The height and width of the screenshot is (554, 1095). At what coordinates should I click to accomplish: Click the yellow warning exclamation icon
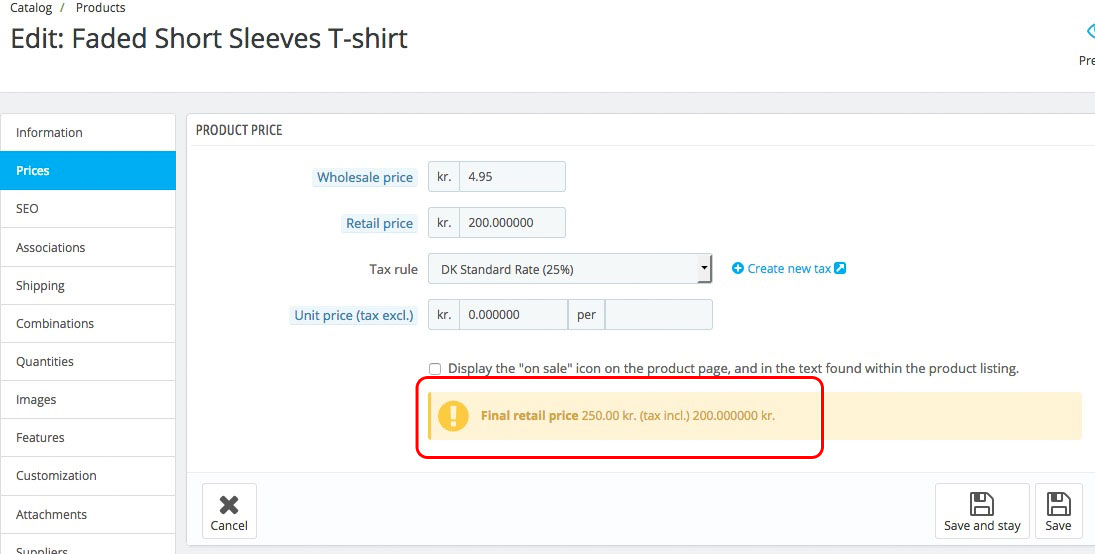453,416
